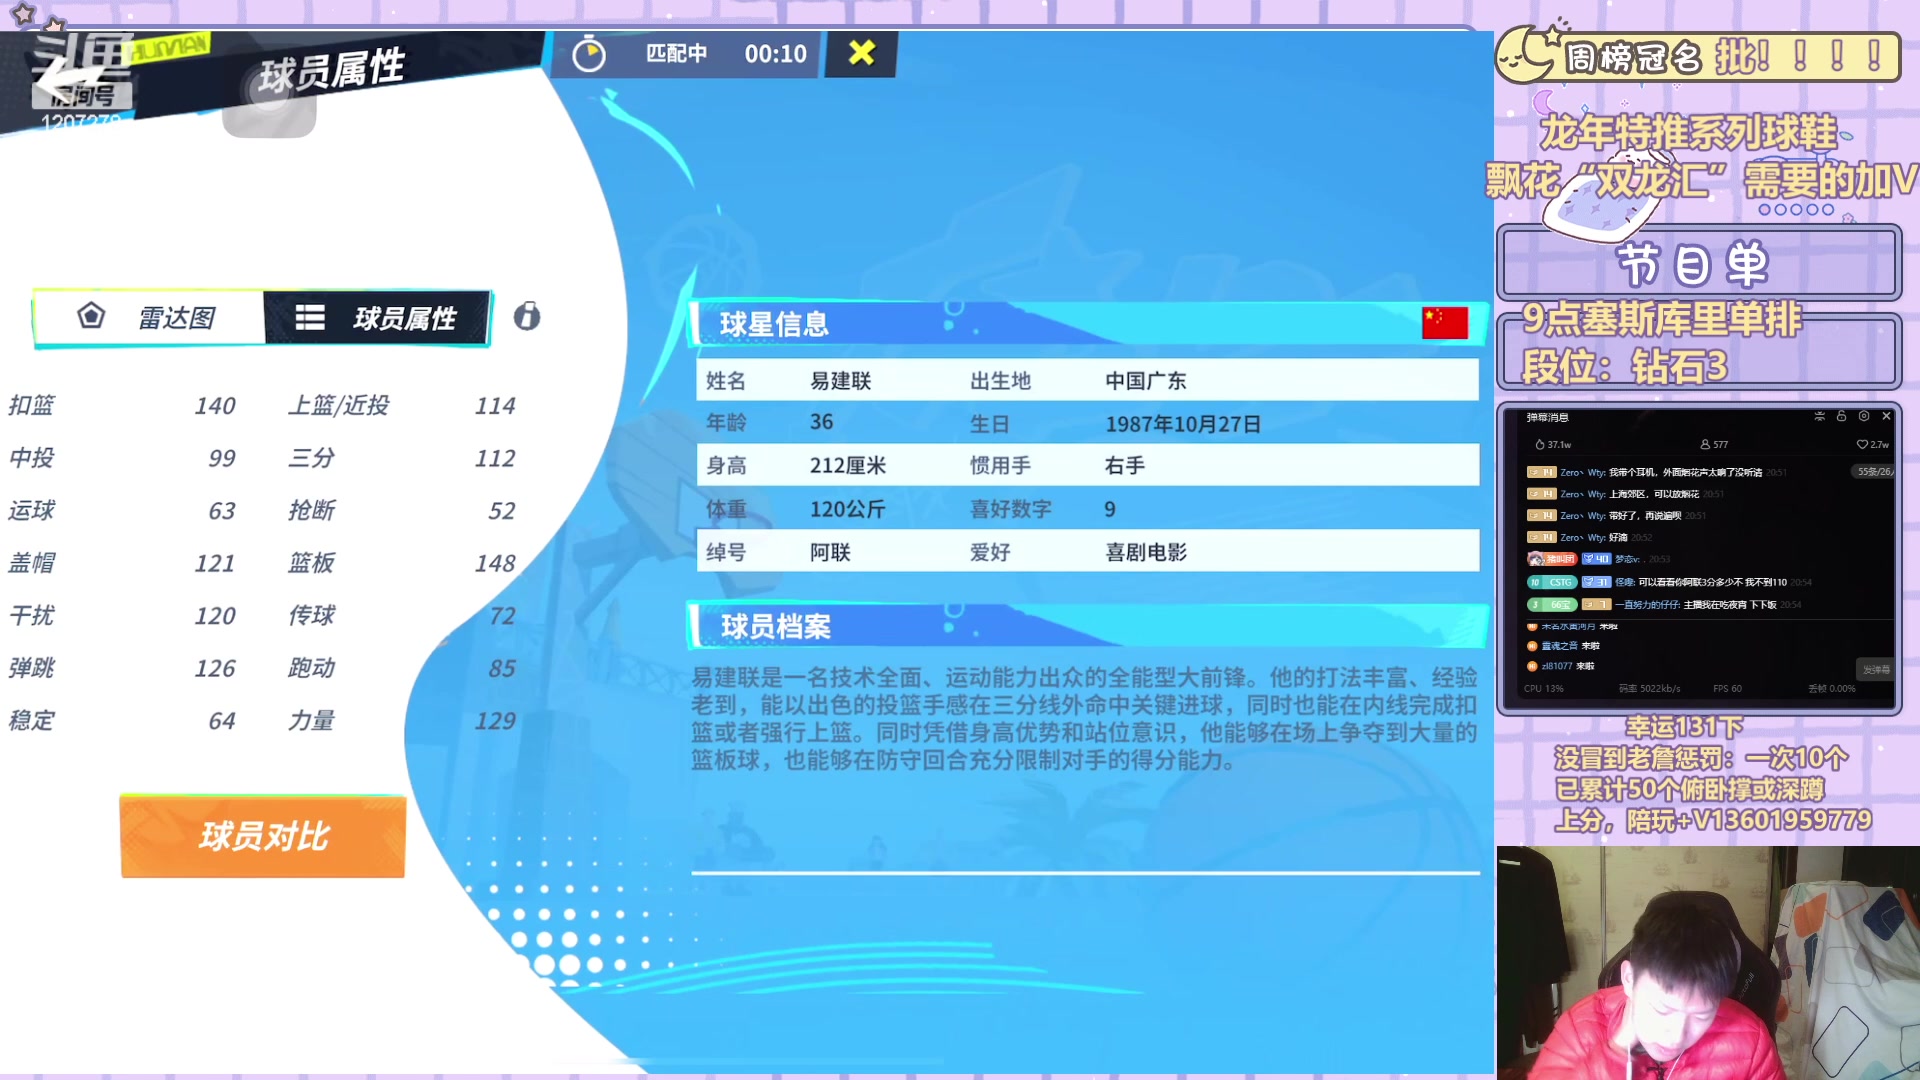Click the 匹配中 matchmaking status label

point(676,53)
